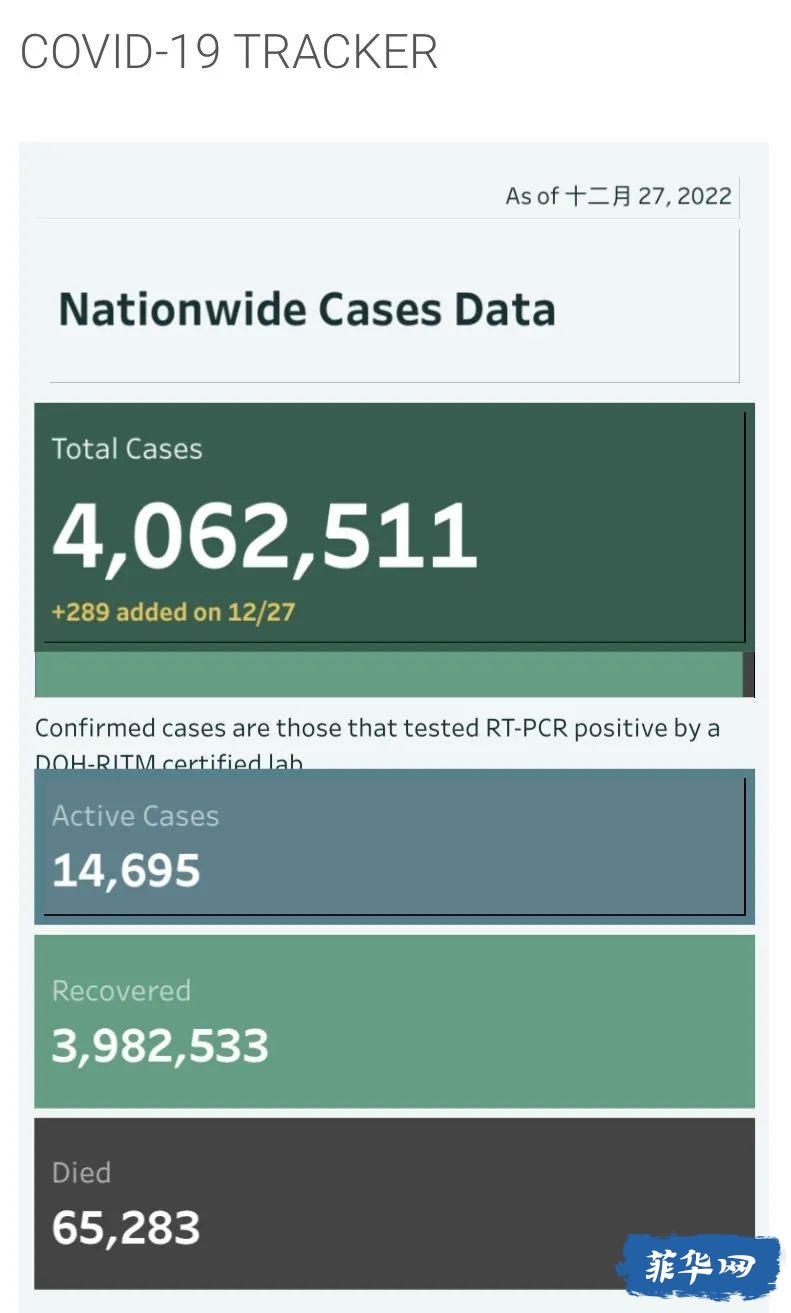Click the confirmed cases RT-PCR description text
Image resolution: width=791 pixels, height=1313 pixels.
click(x=377, y=743)
